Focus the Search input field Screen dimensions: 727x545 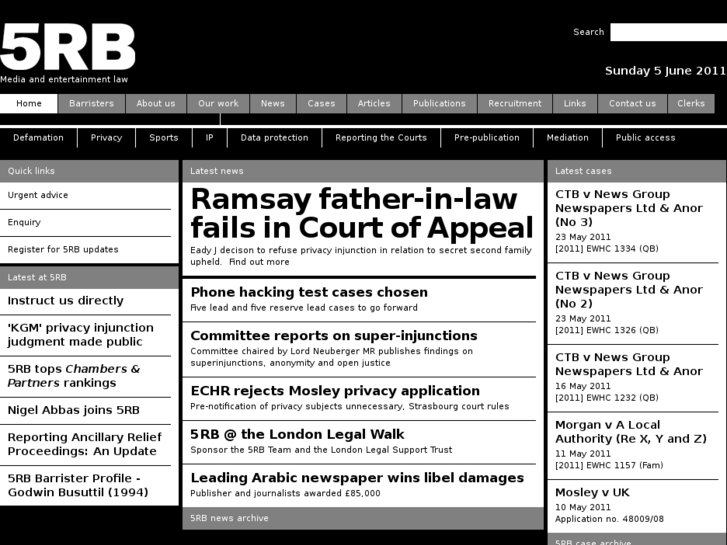(669, 32)
